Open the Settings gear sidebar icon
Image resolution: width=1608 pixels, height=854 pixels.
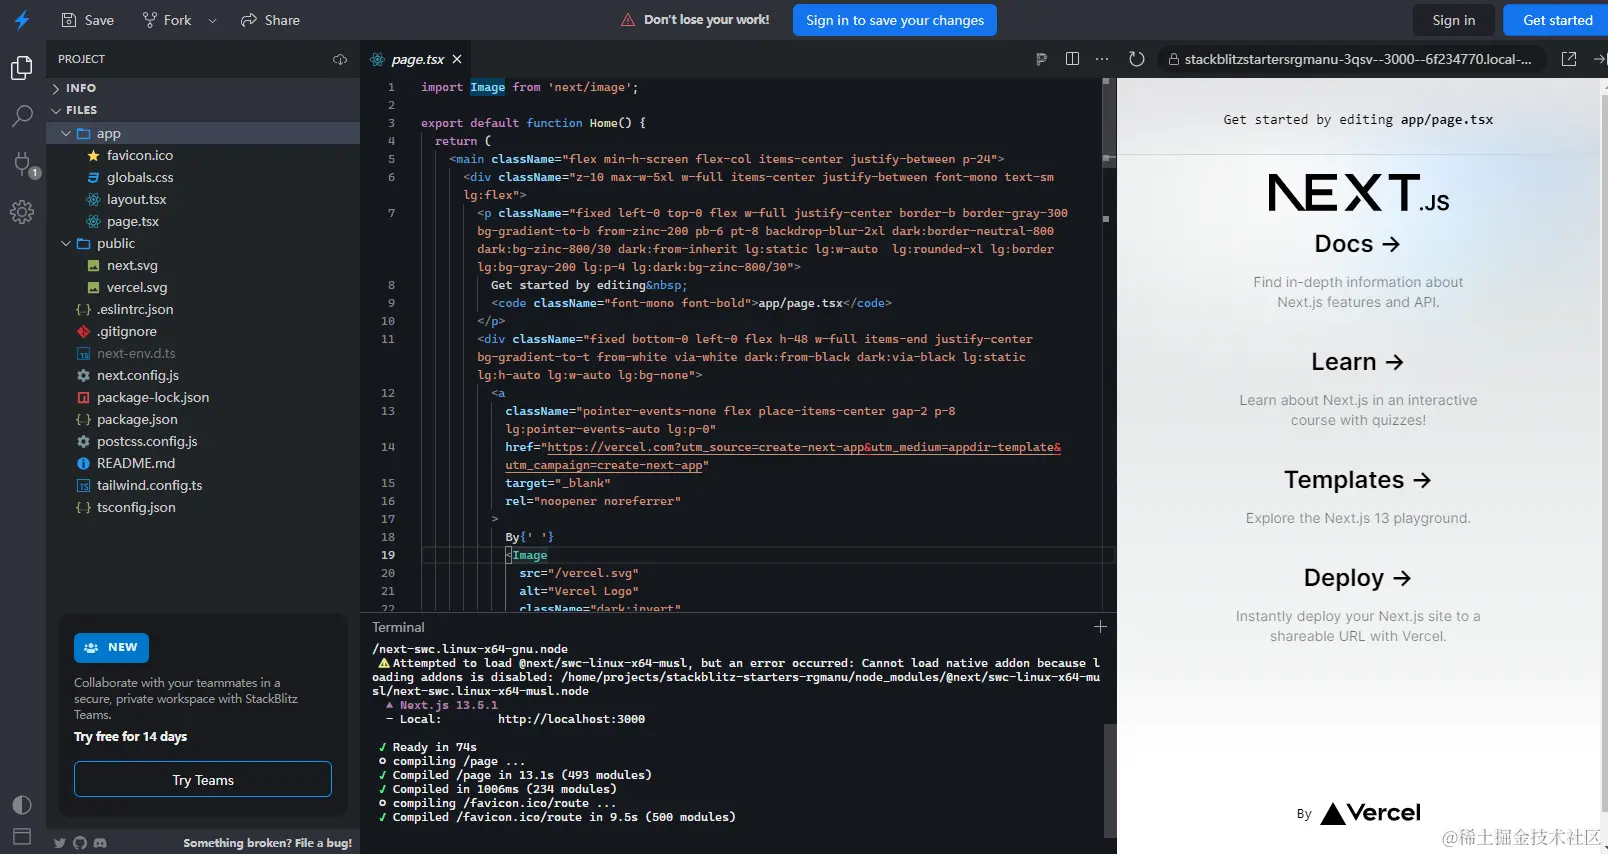pos(22,211)
